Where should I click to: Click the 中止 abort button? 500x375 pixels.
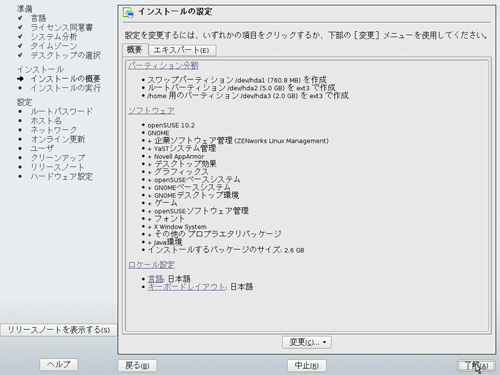(307, 365)
